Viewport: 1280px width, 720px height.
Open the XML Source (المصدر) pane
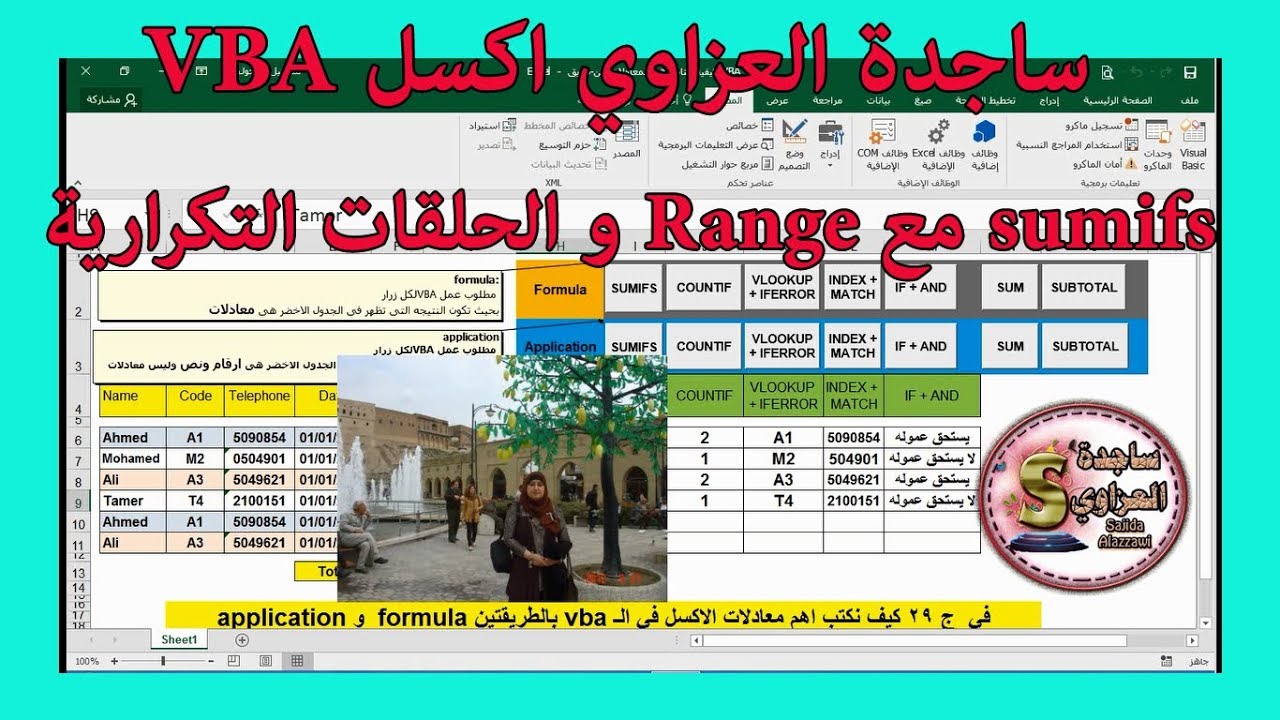[627, 139]
